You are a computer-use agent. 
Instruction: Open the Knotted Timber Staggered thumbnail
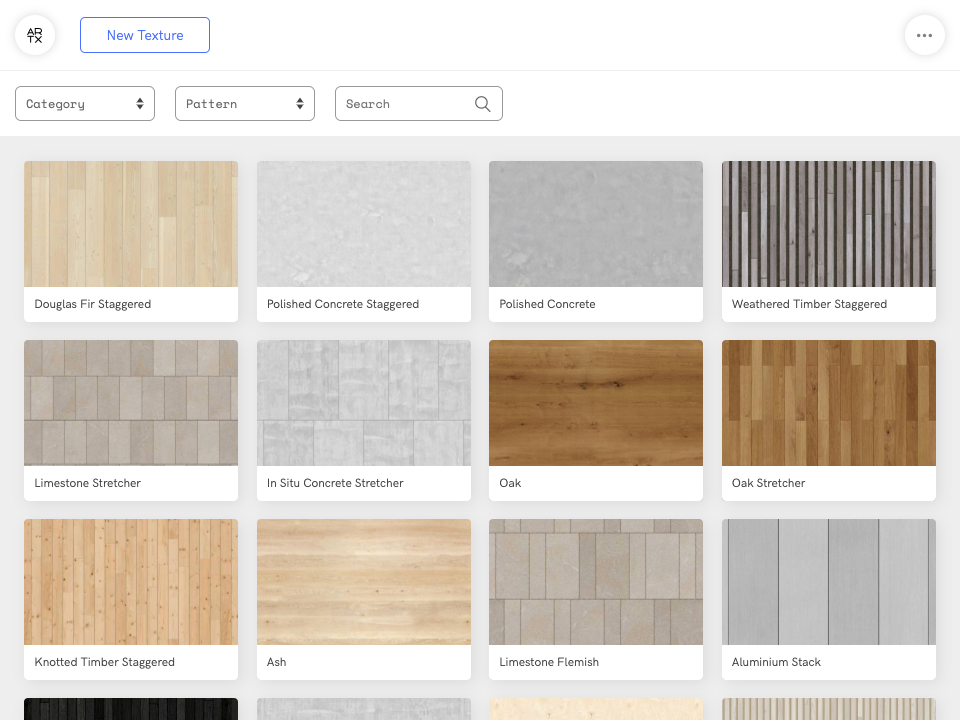click(131, 582)
